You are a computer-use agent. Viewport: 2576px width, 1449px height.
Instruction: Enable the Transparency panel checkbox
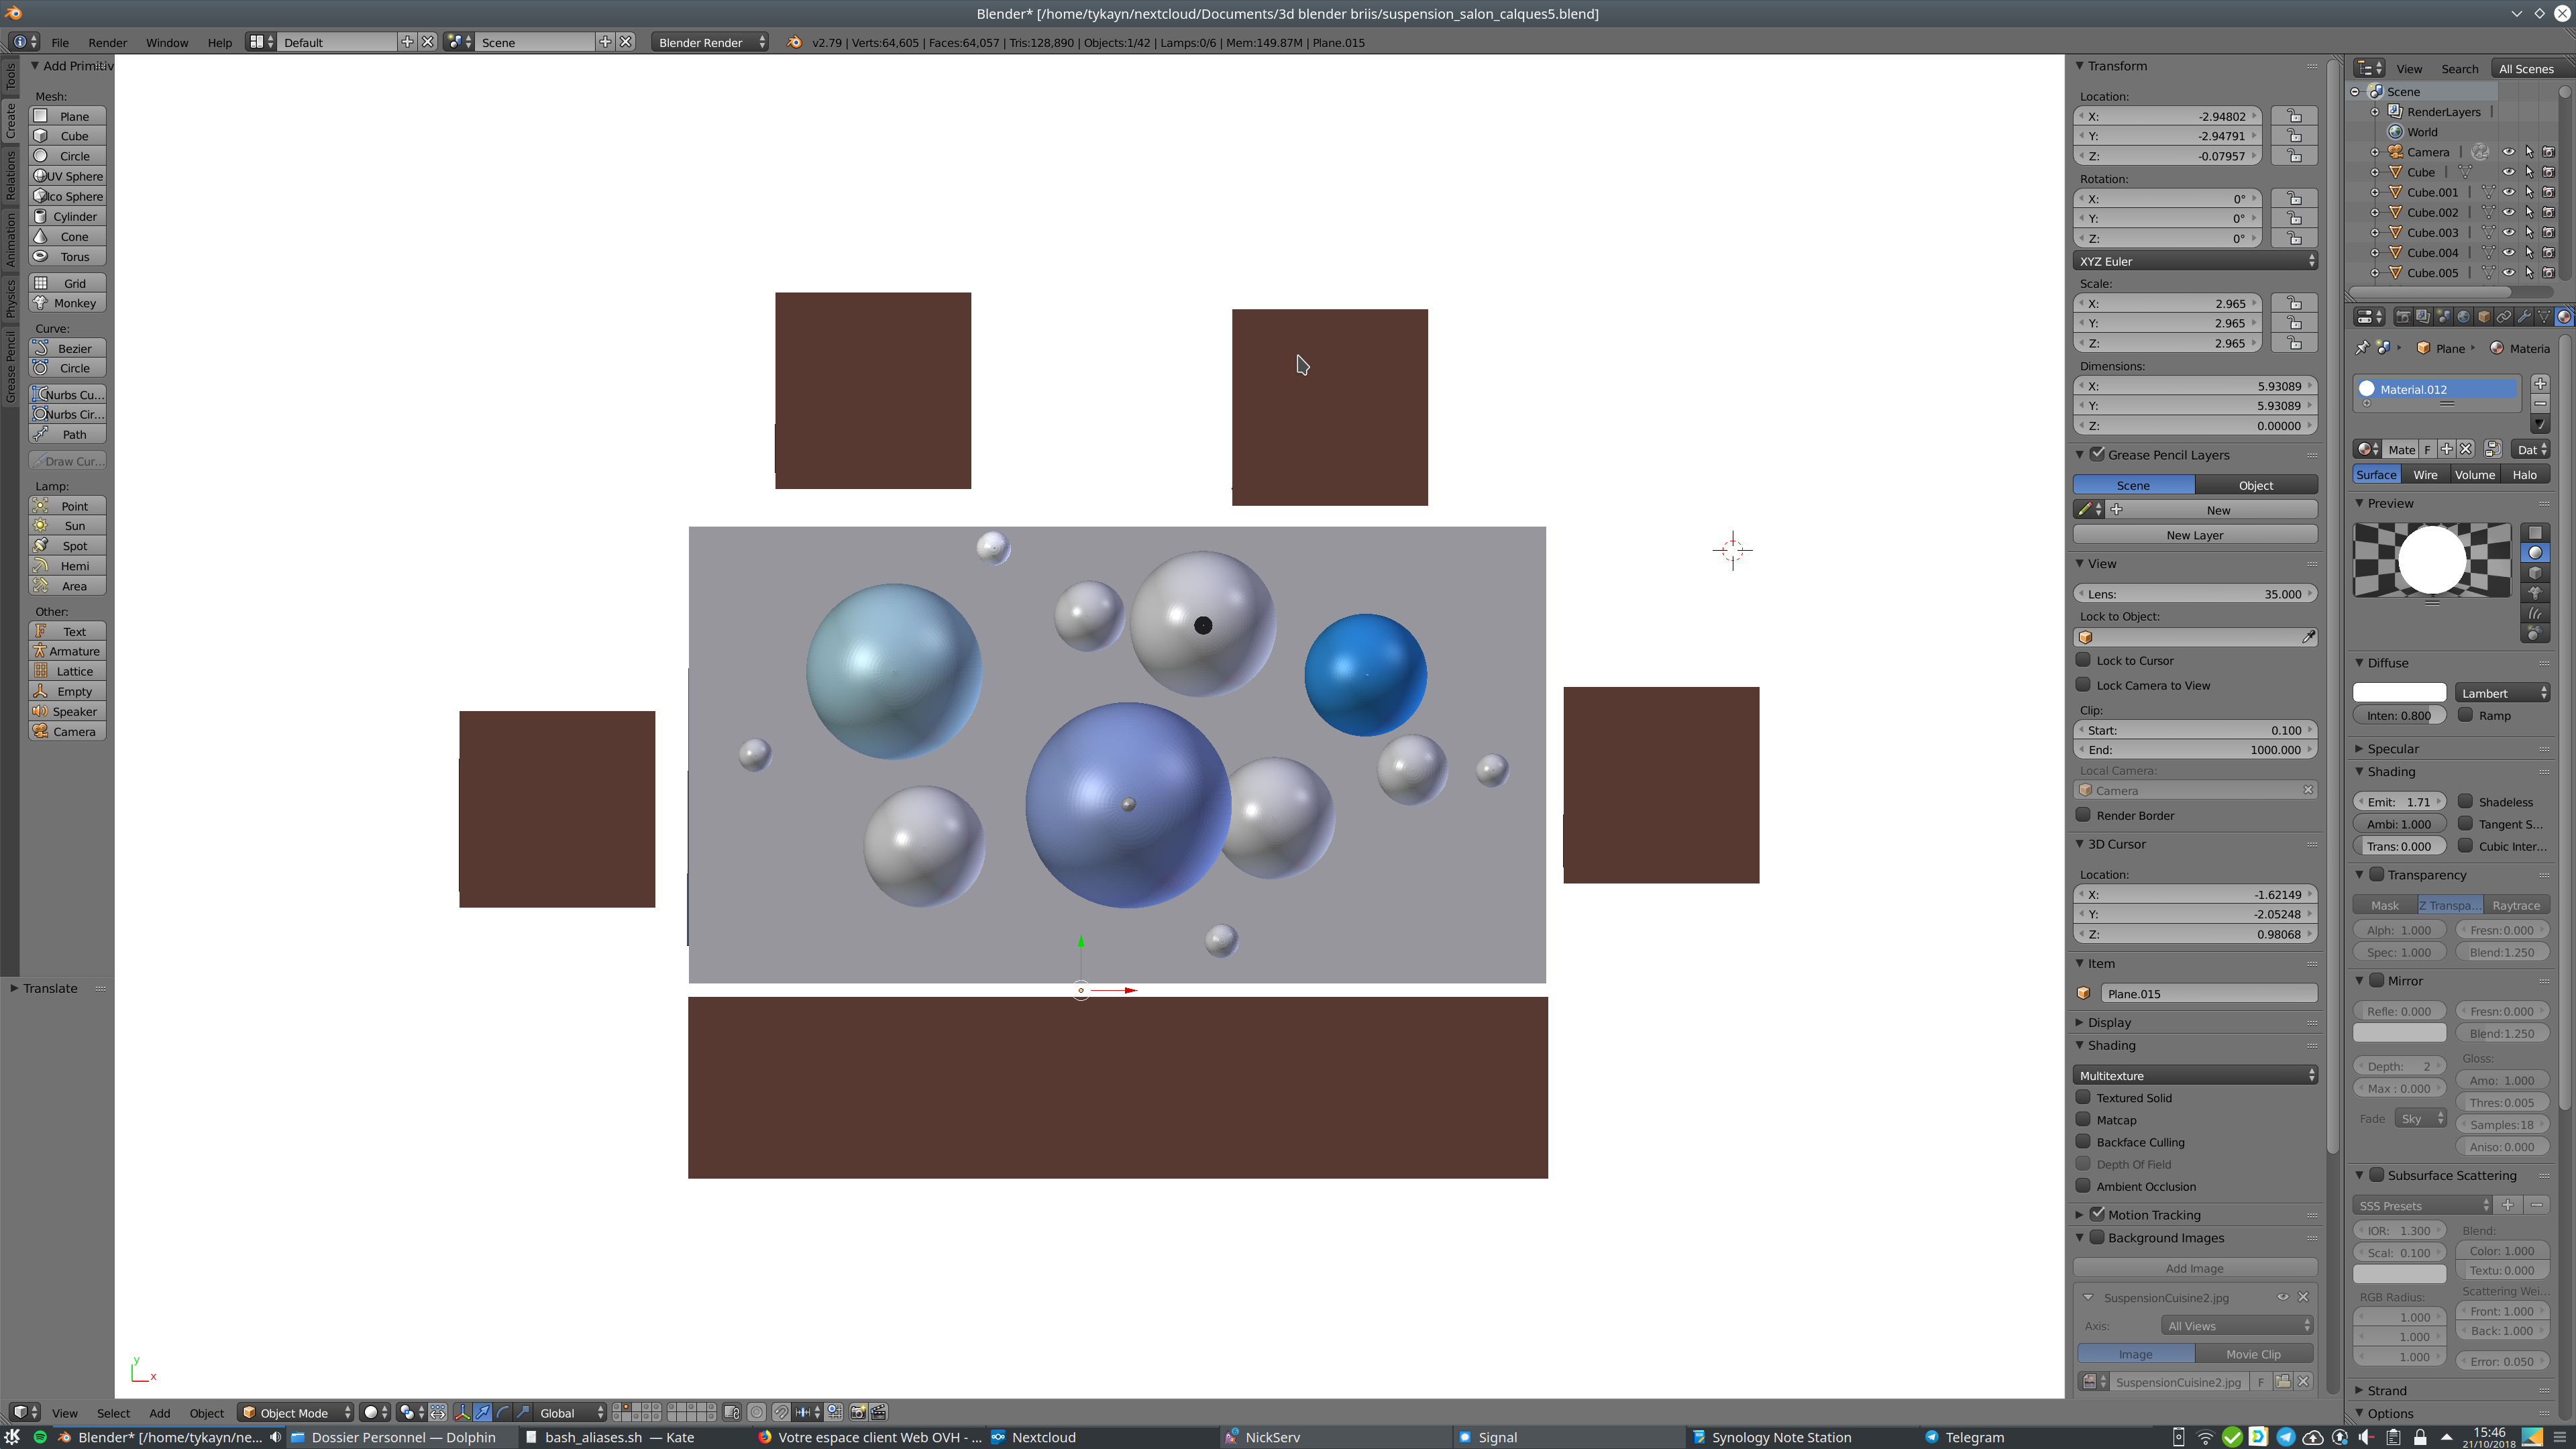point(2377,874)
